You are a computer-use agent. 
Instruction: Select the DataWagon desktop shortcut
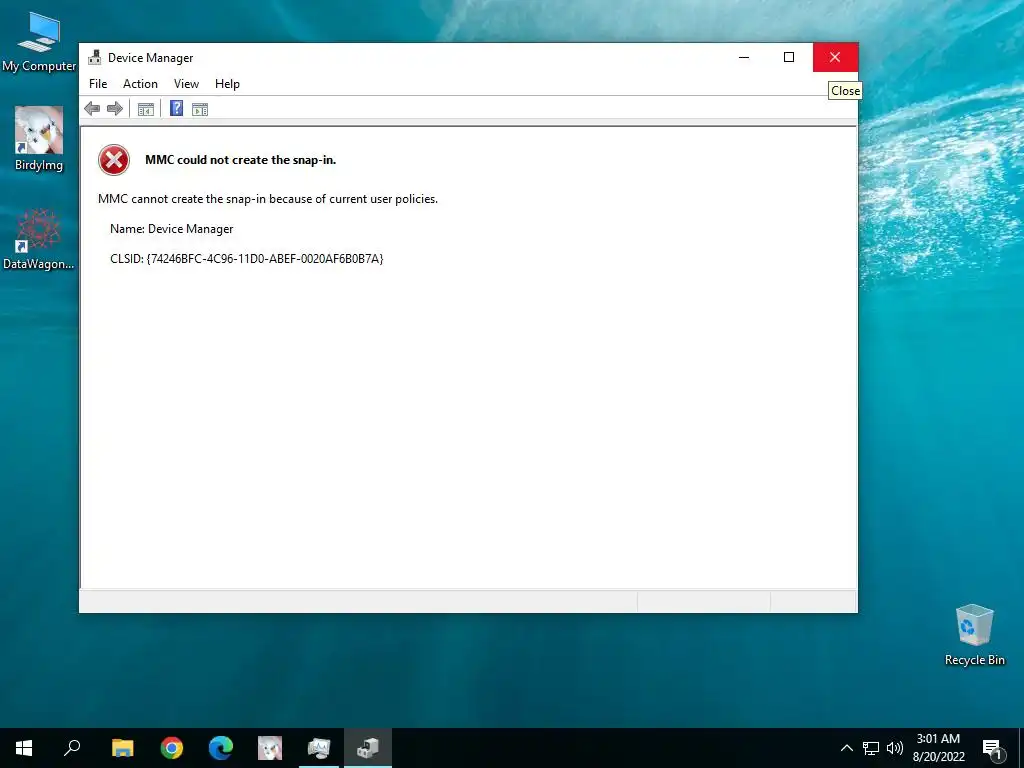(39, 239)
